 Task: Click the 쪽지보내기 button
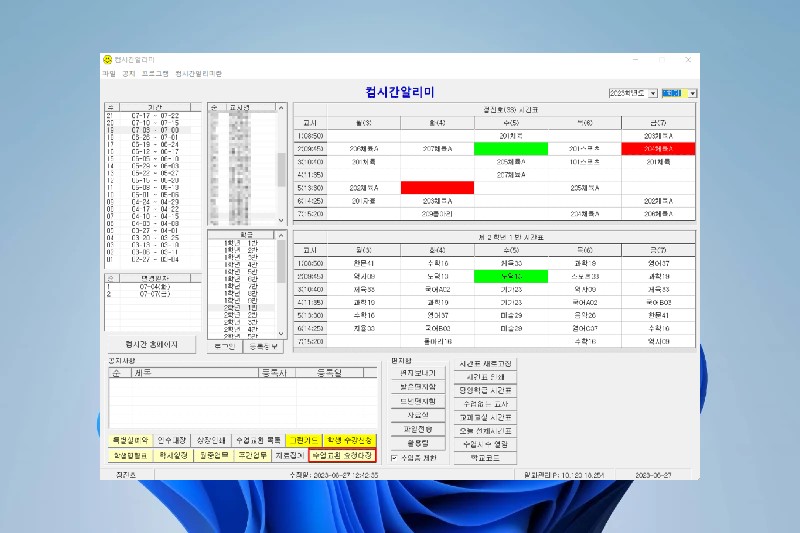tap(418, 373)
